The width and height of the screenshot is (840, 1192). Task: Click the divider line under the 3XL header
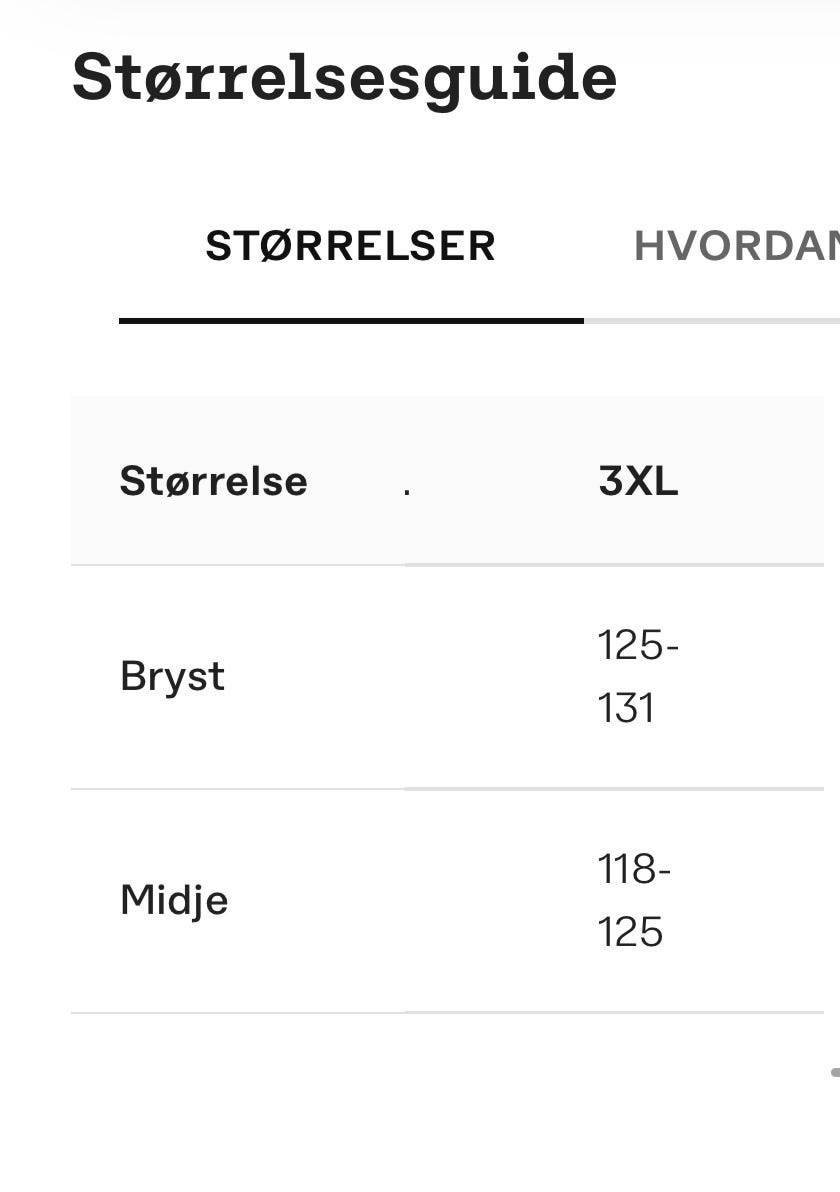(x=614, y=565)
